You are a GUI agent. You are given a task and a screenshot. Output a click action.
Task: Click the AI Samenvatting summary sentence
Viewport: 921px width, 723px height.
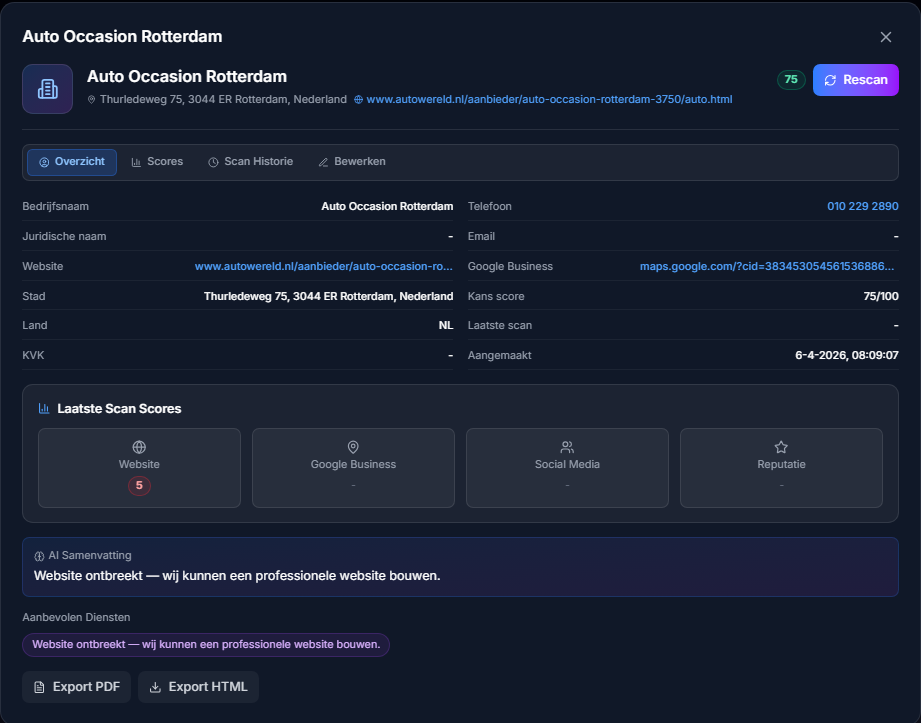[237, 576]
